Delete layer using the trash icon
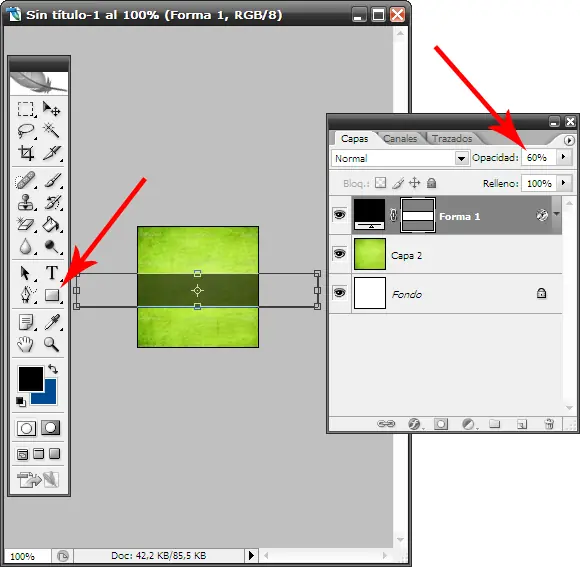Viewport: 580px width, 567px height. [x=549, y=423]
